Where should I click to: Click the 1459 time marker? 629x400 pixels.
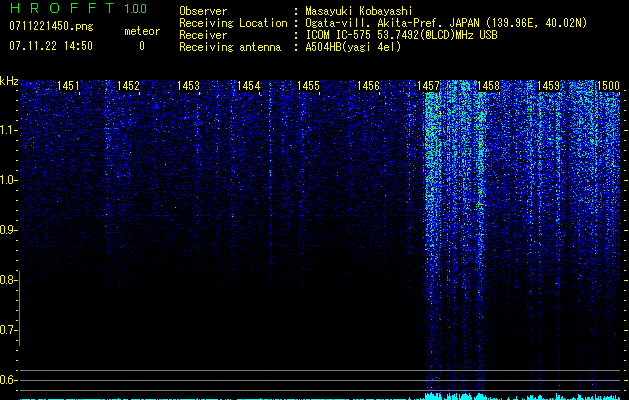[x=548, y=85]
